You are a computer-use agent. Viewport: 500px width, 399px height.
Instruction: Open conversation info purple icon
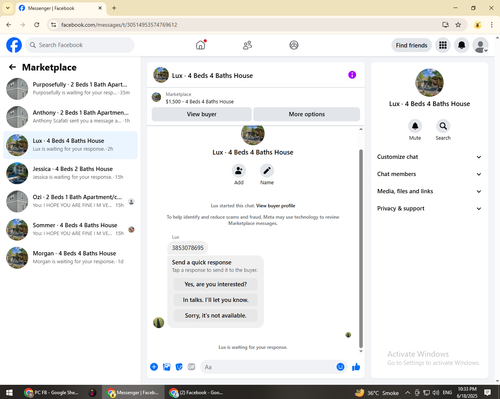point(352,75)
